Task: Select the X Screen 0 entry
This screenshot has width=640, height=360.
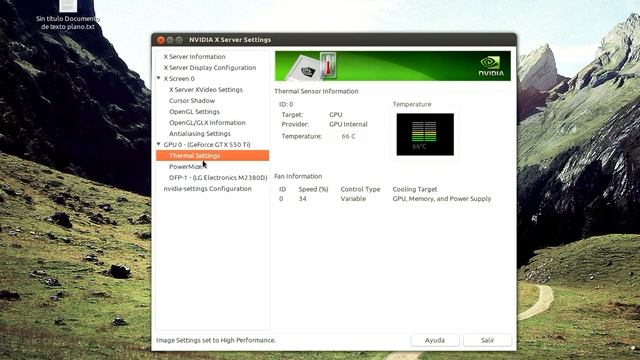Action: click(x=179, y=79)
